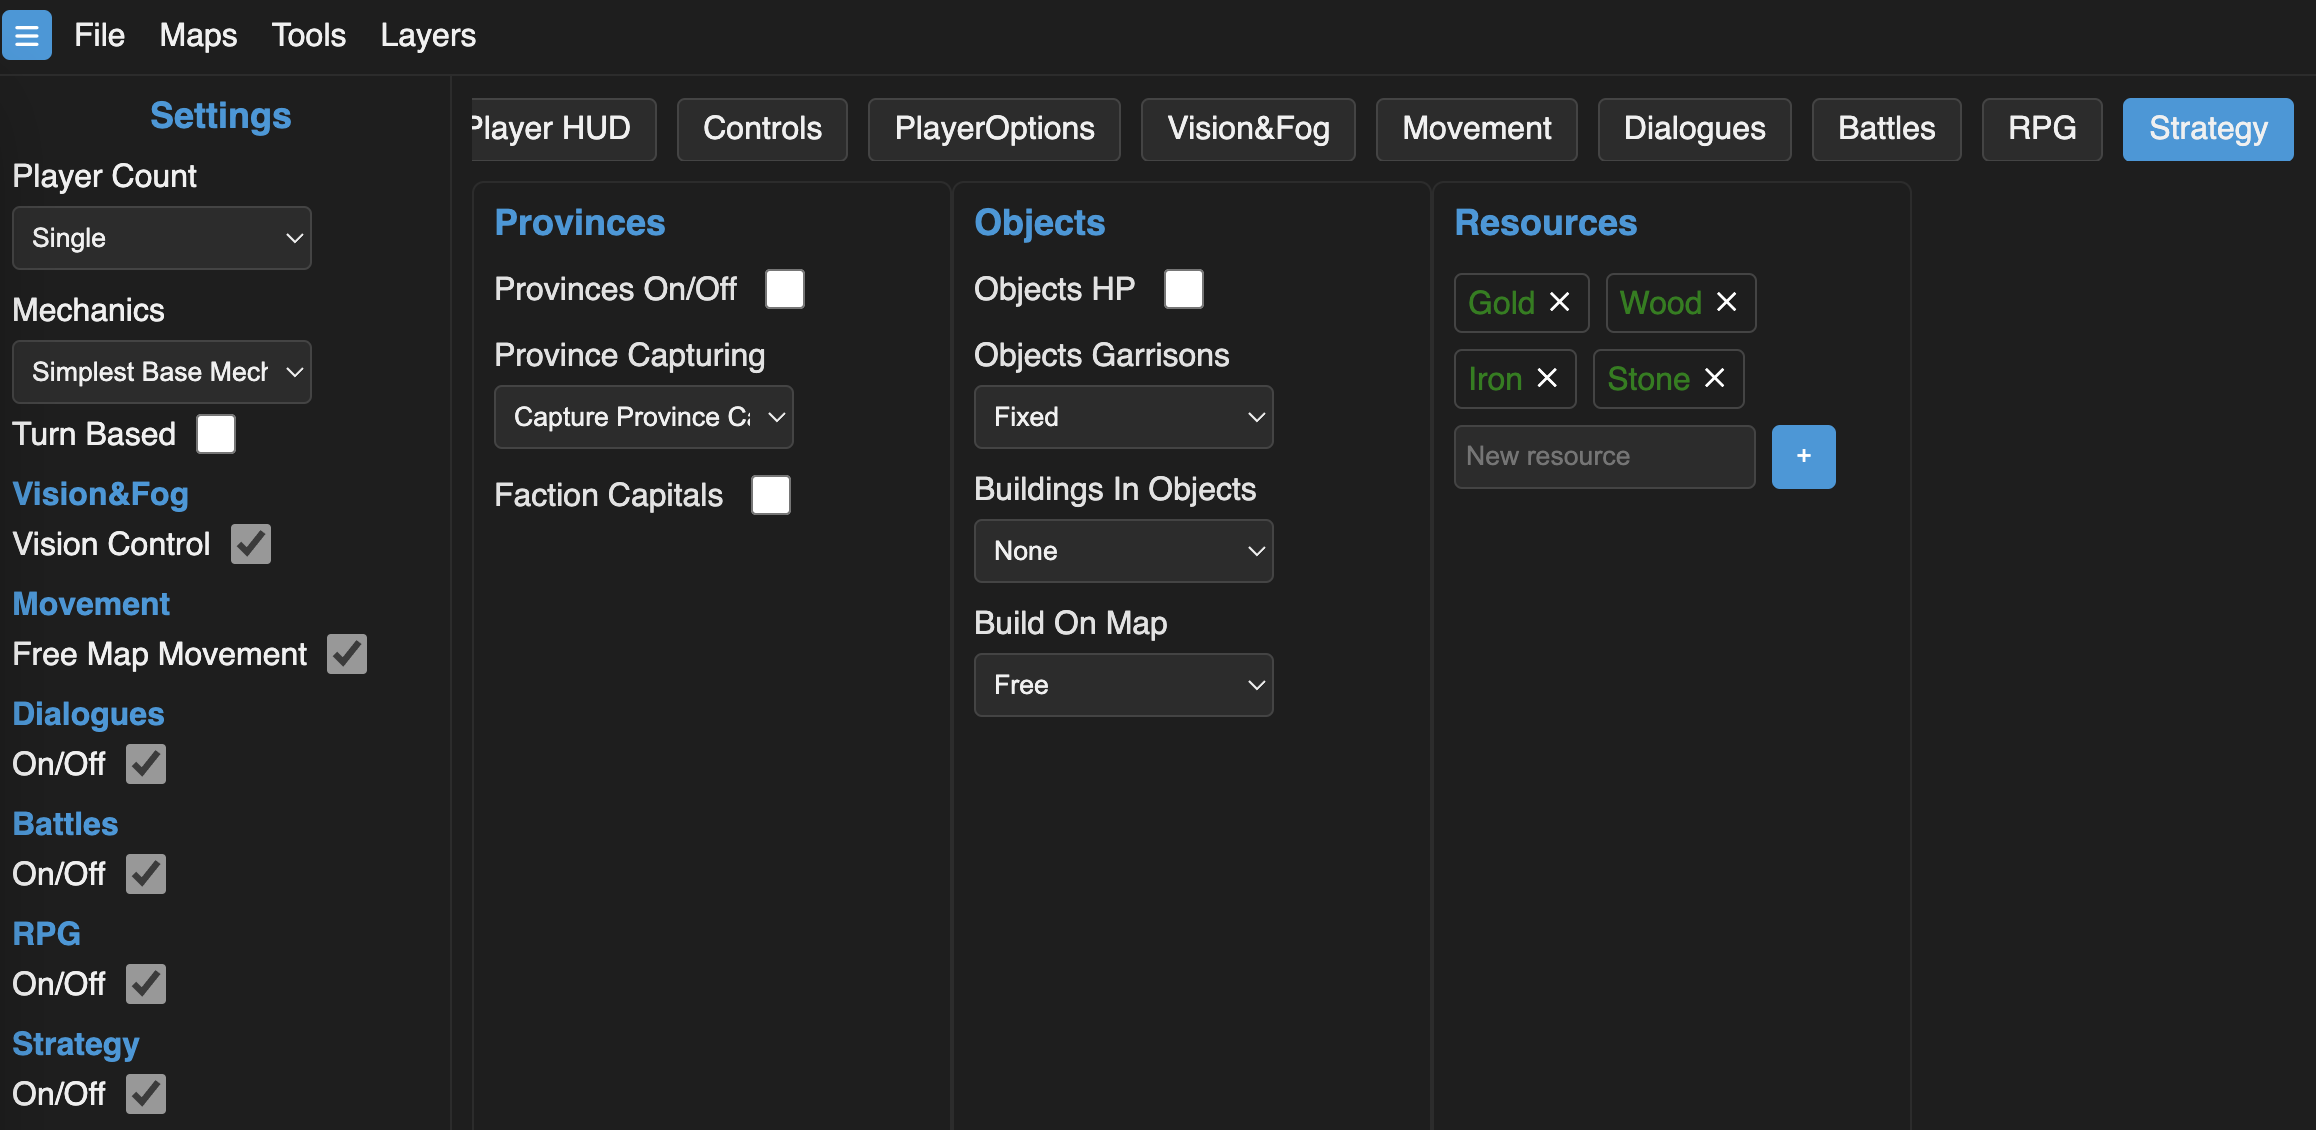Switch to the PlayerOptions tab
Viewport: 2316px width, 1130px height.
click(994, 129)
